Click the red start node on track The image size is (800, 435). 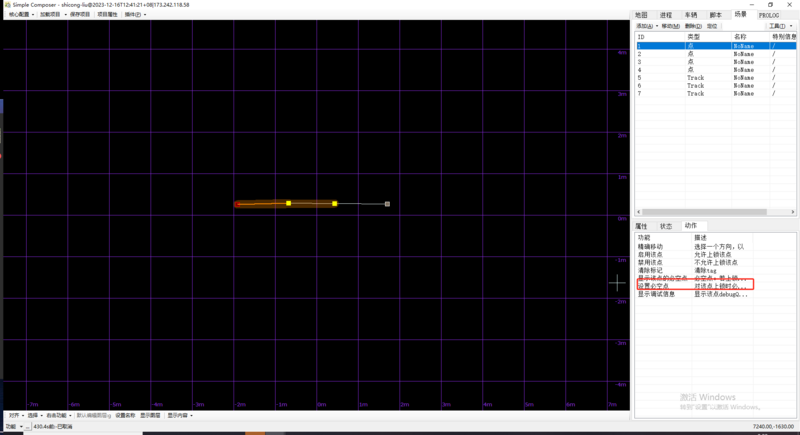(237, 204)
